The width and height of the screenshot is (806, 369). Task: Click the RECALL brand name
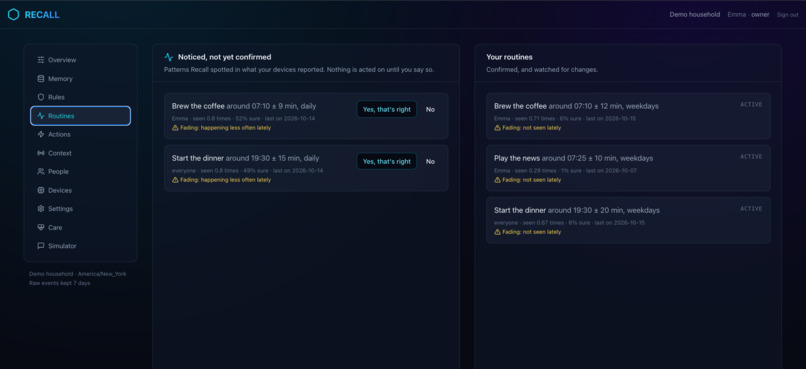coord(42,15)
